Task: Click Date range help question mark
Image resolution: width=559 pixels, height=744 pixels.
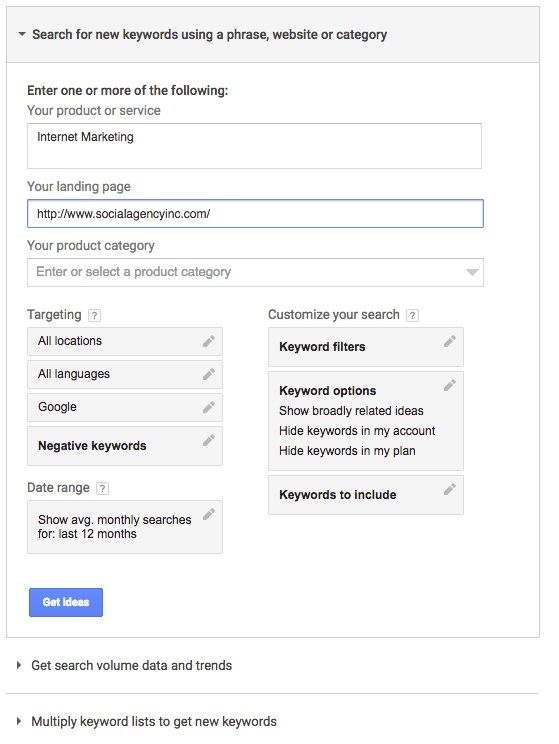Action: coord(102,488)
